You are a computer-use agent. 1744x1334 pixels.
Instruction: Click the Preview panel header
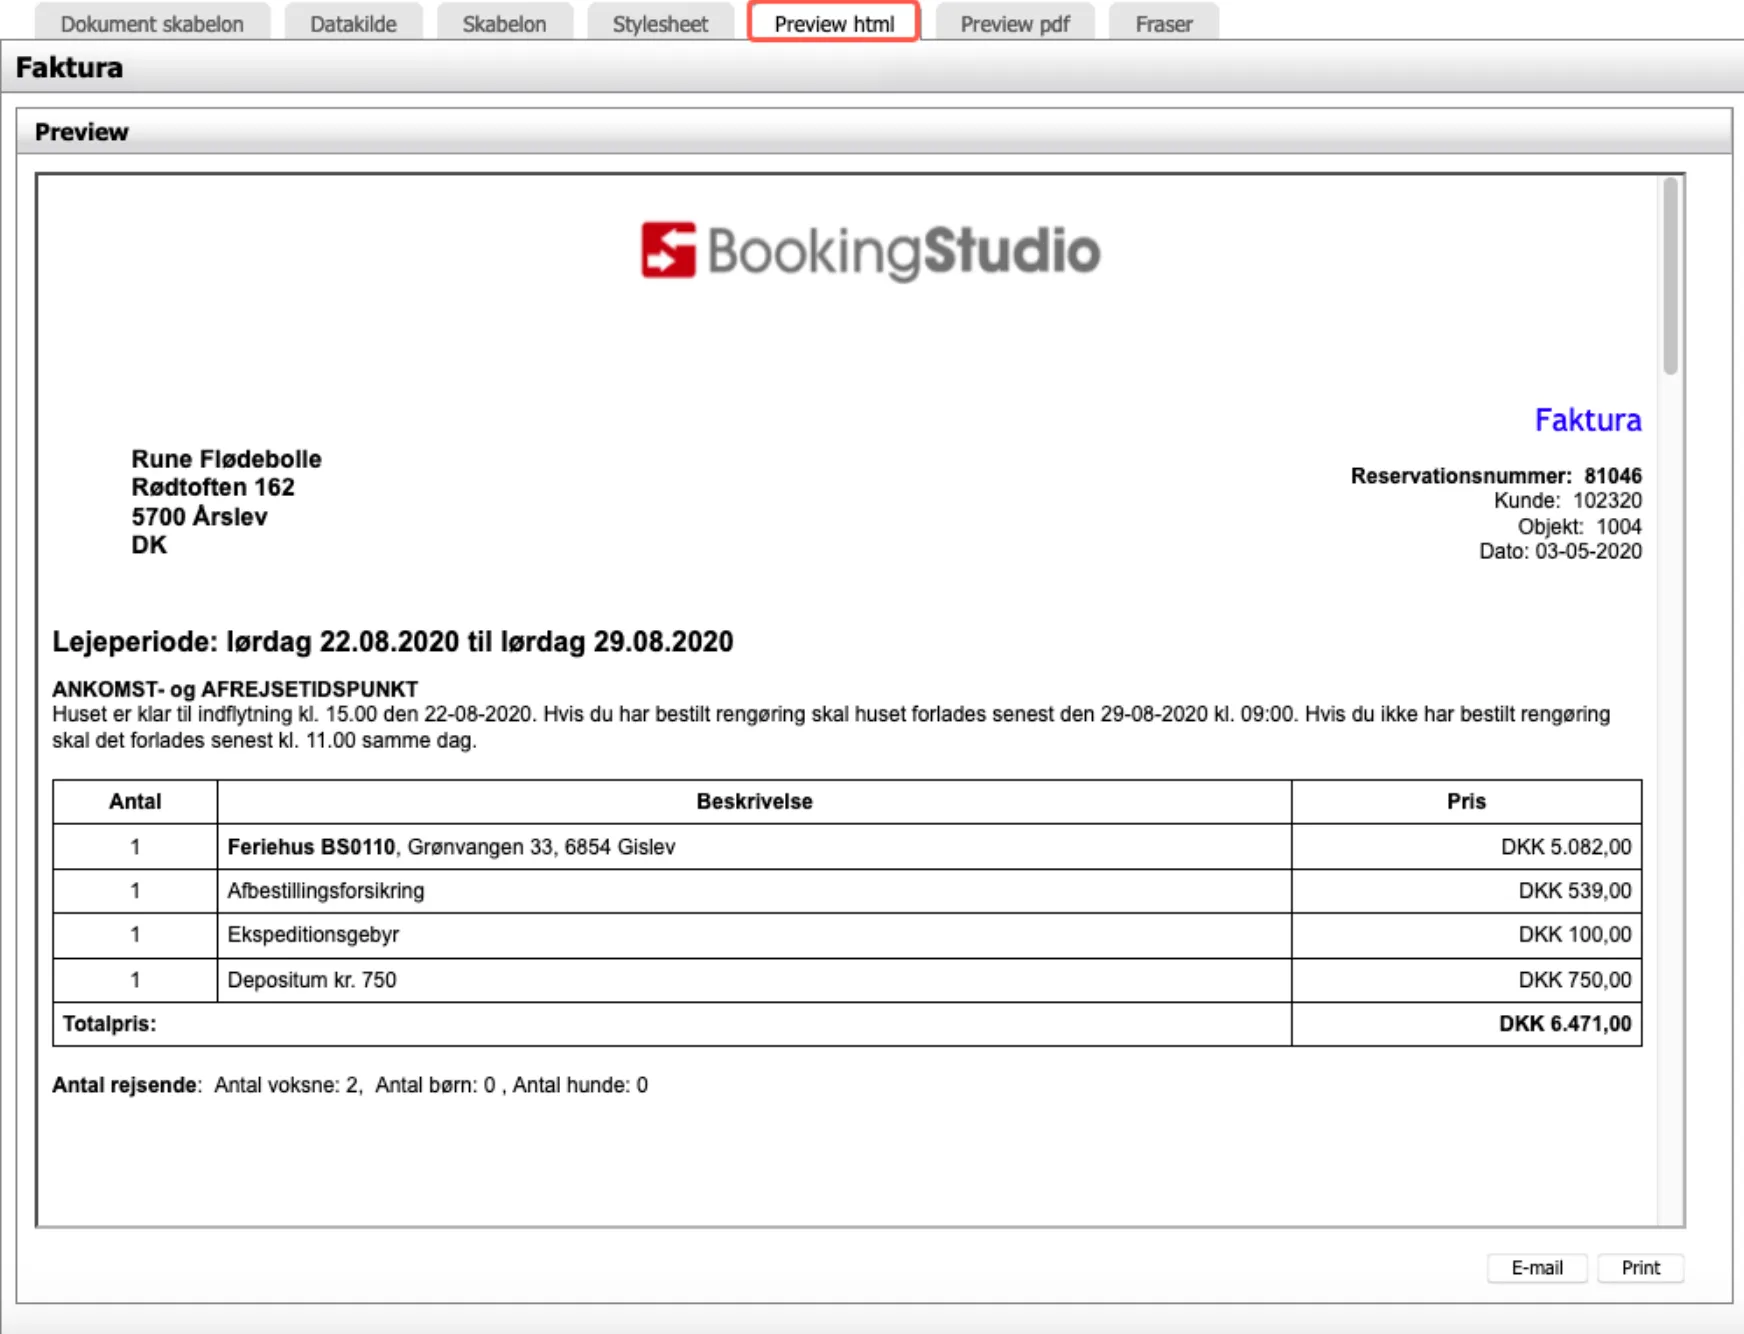(82, 132)
